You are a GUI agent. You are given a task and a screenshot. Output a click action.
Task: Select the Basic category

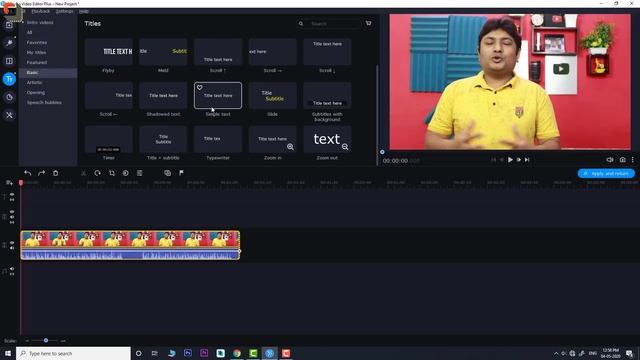click(x=48, y=73)
